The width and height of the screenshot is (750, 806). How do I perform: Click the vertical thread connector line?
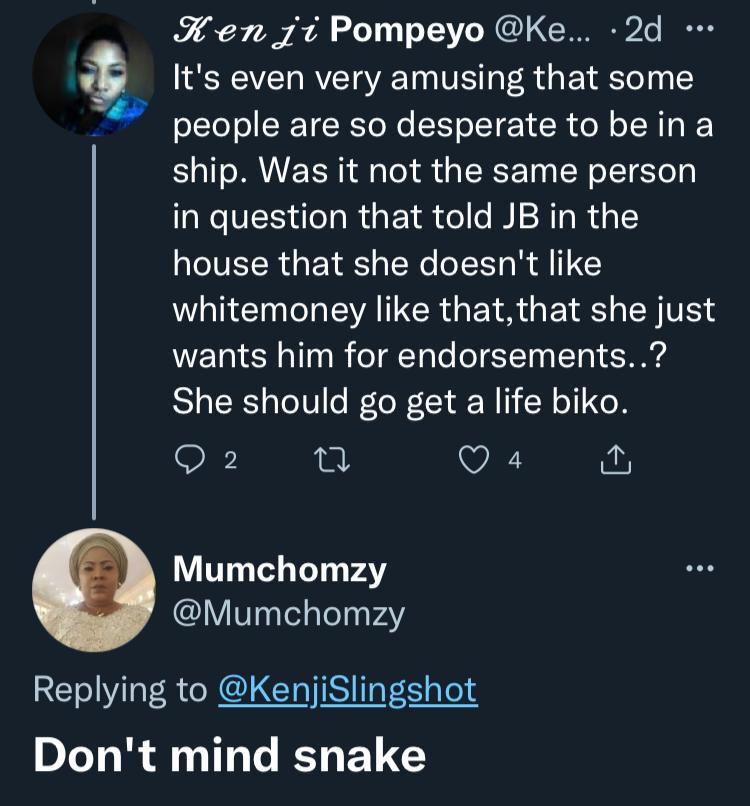[94, 332]
